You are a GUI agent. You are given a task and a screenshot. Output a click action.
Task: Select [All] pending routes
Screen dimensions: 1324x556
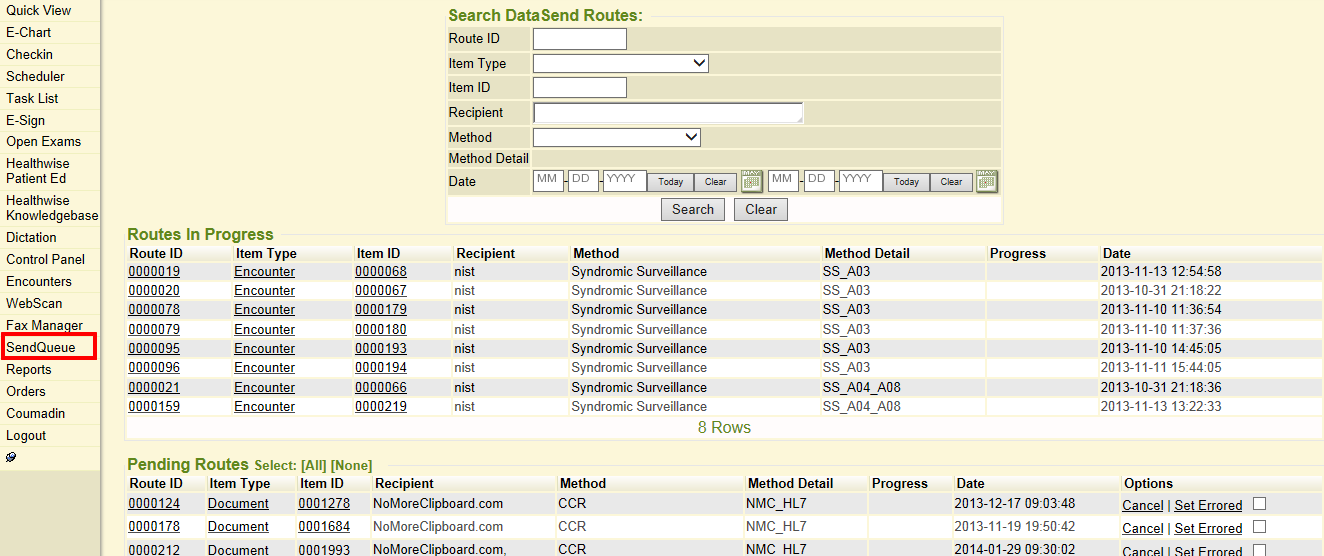click(311, 465)
